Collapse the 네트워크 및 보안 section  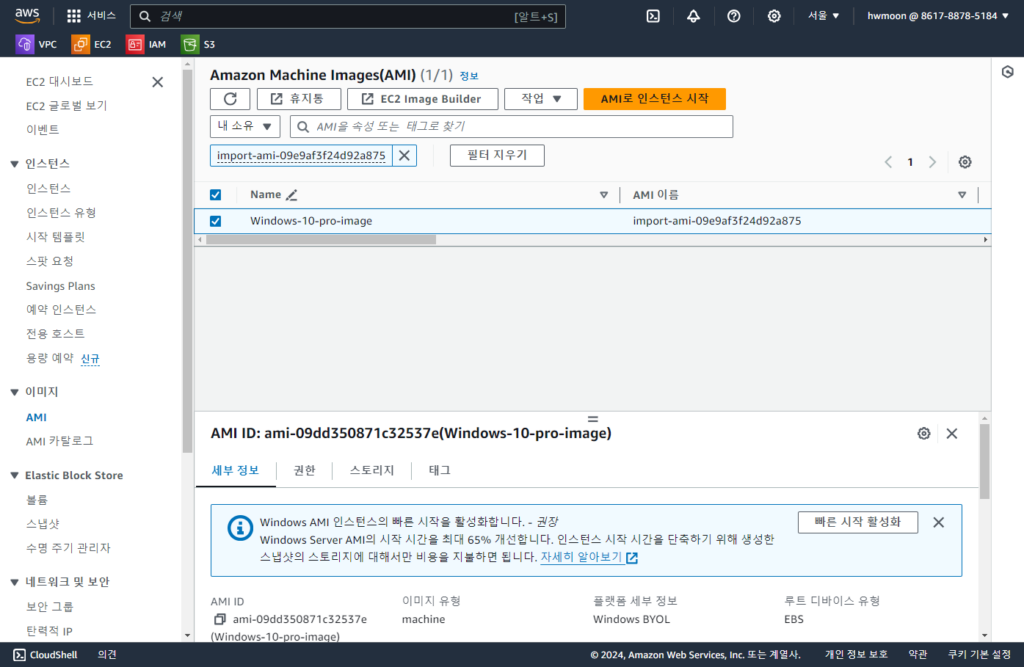click(x=14, y=582)
